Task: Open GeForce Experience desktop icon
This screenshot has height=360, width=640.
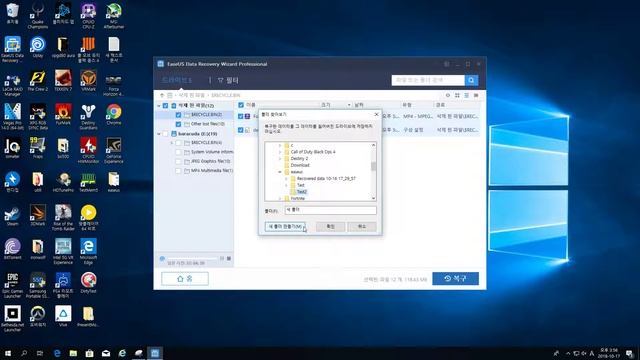Action: click(113, 150)
